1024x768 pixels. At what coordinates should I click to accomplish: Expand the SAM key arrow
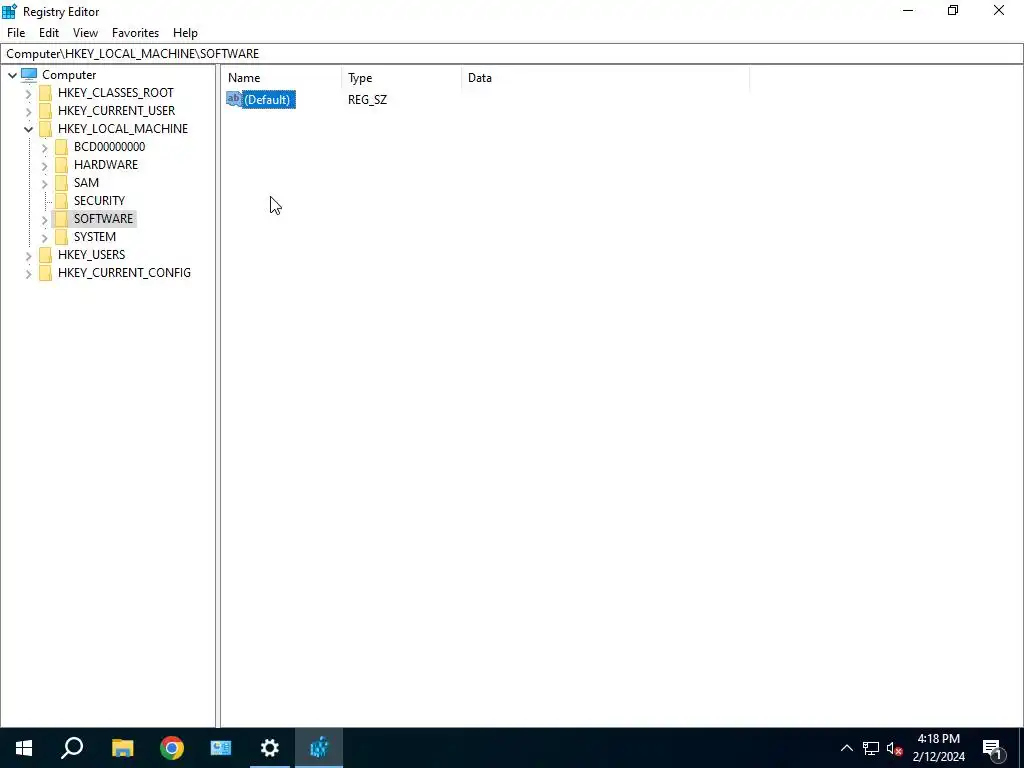[44, 184]
